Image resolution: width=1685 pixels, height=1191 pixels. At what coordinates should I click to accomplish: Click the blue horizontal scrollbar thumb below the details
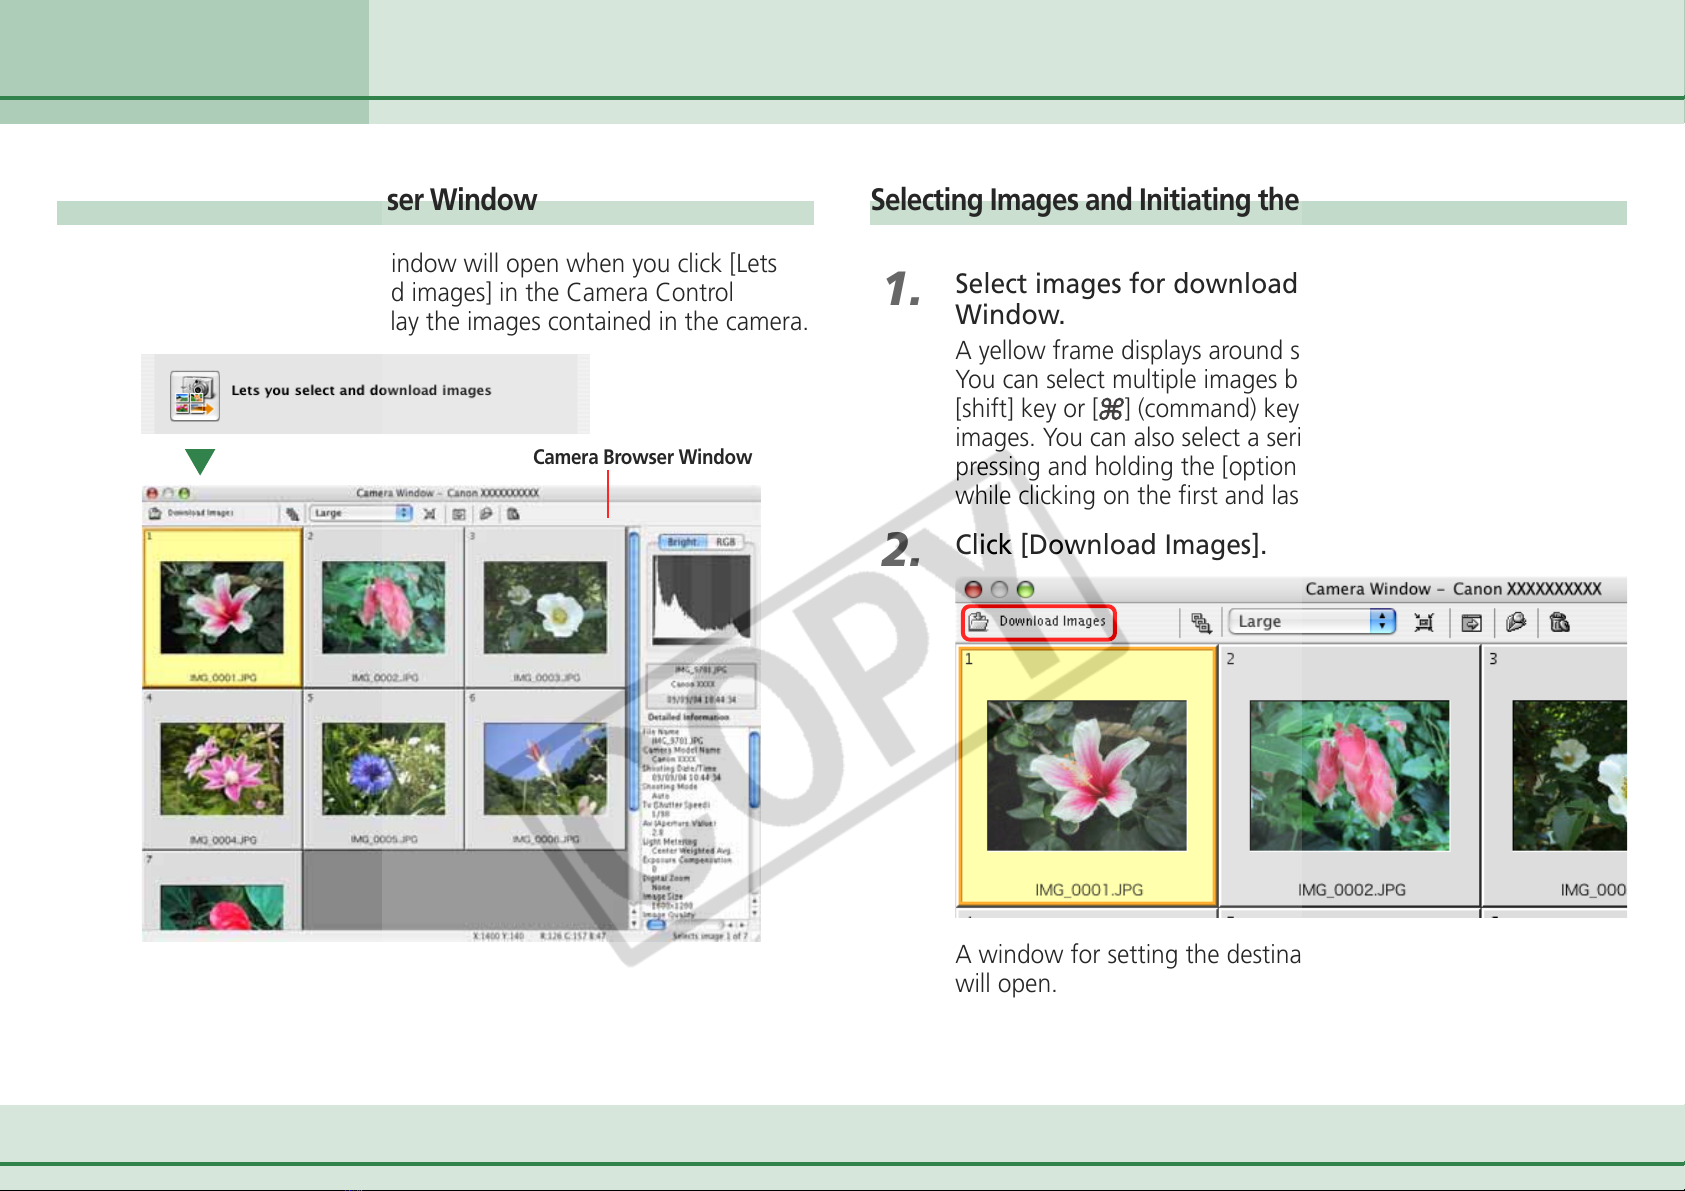click(x=657, y=925)
